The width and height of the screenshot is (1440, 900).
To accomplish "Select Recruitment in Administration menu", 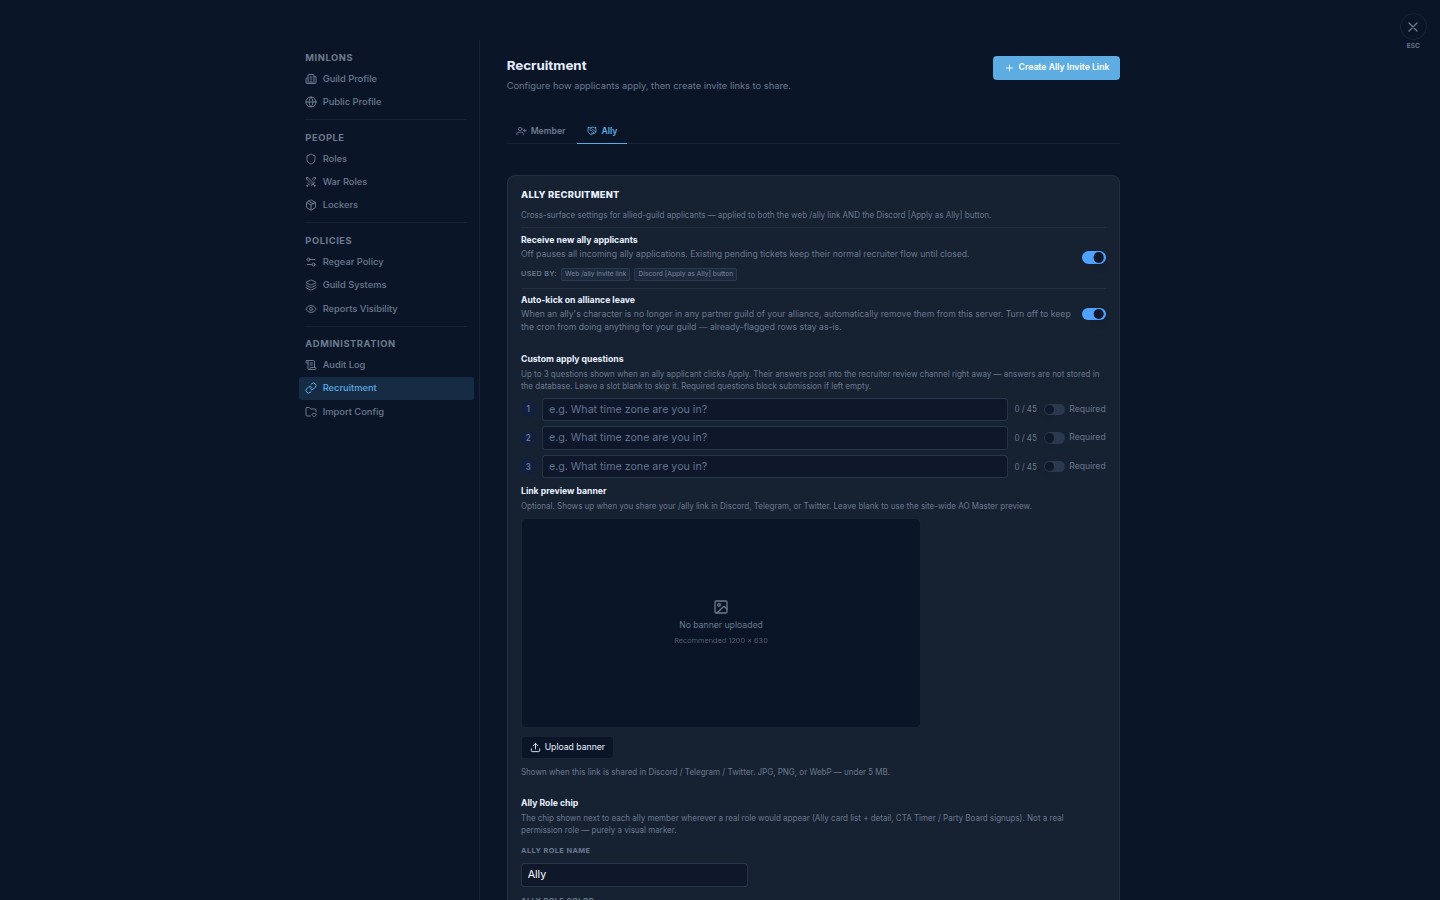I will coord(386,388).
